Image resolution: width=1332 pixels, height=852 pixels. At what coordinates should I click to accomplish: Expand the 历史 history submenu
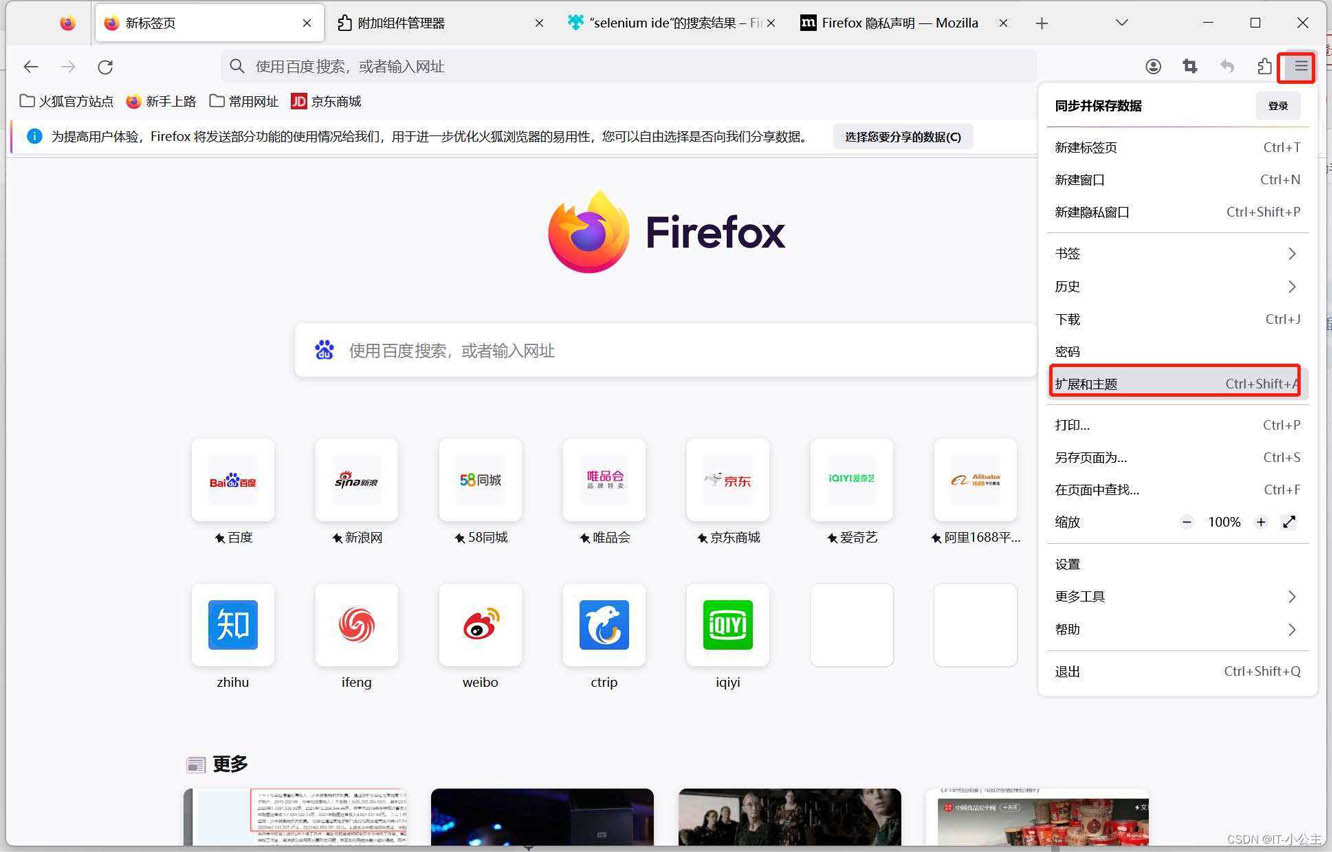pos(1177,287)
